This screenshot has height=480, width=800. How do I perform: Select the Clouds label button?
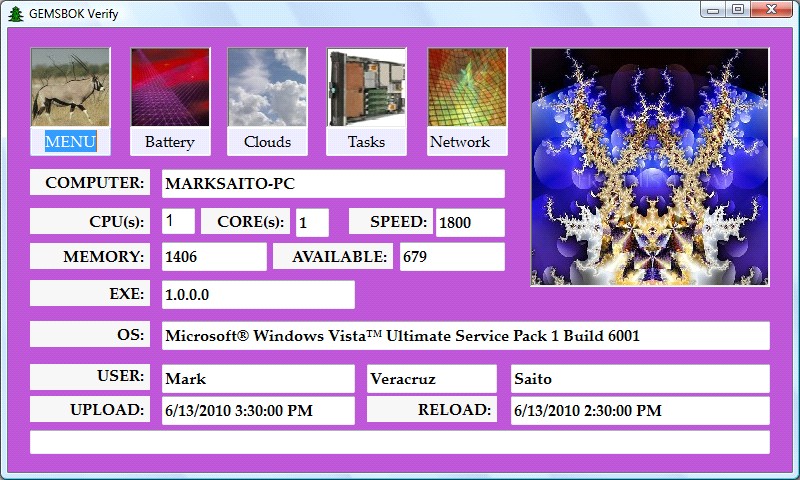point(267,141)
